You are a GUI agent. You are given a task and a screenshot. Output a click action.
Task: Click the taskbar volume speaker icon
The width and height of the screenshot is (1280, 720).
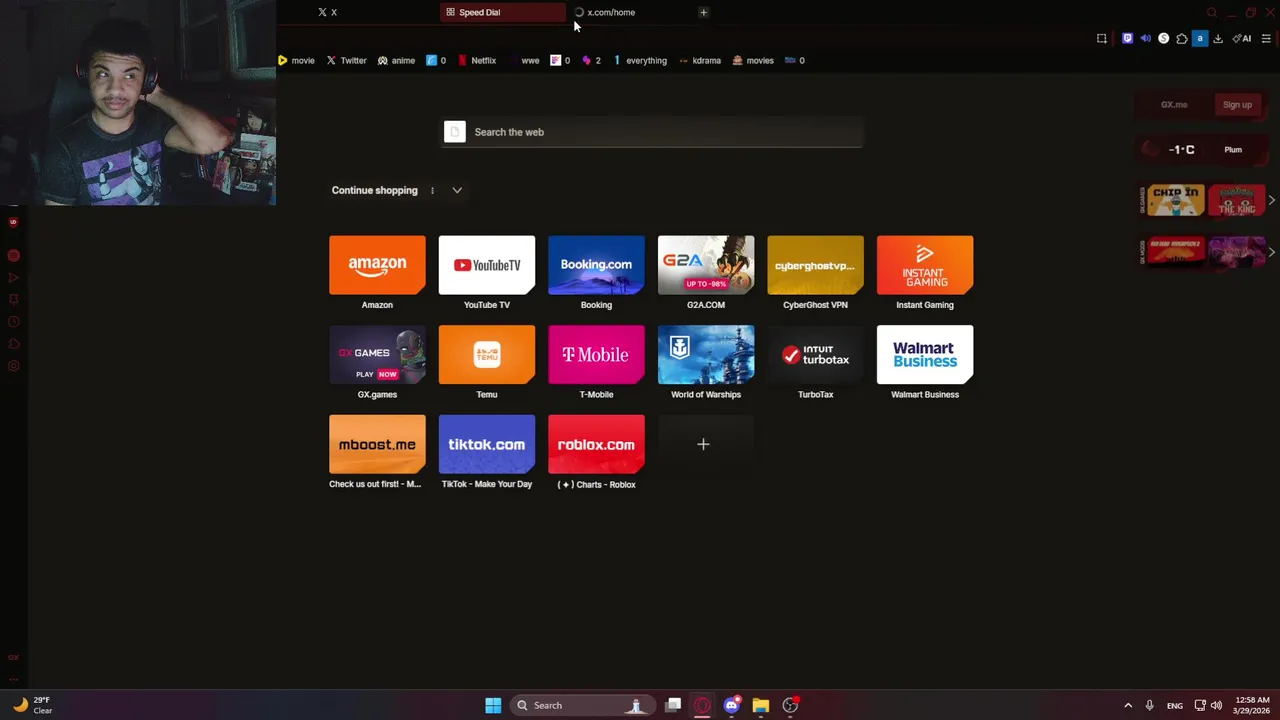[1216, 705]
